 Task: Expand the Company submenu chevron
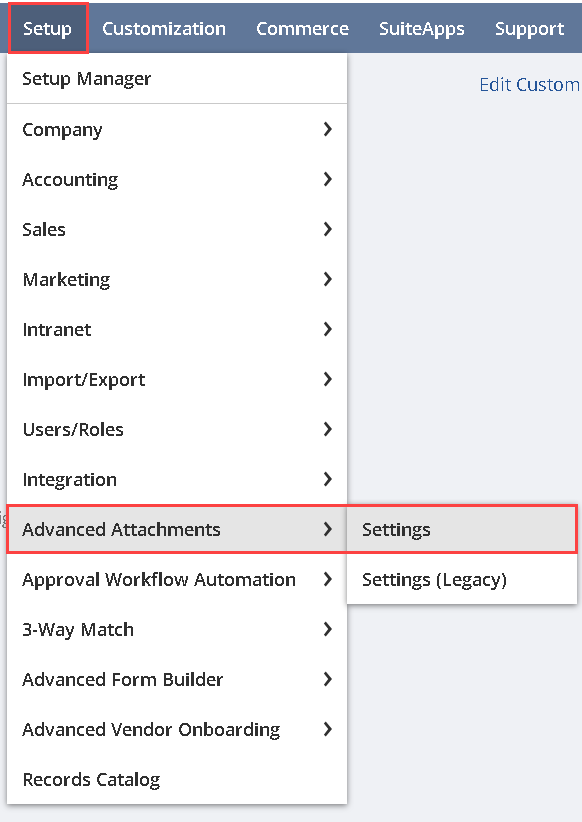[328, 129]
